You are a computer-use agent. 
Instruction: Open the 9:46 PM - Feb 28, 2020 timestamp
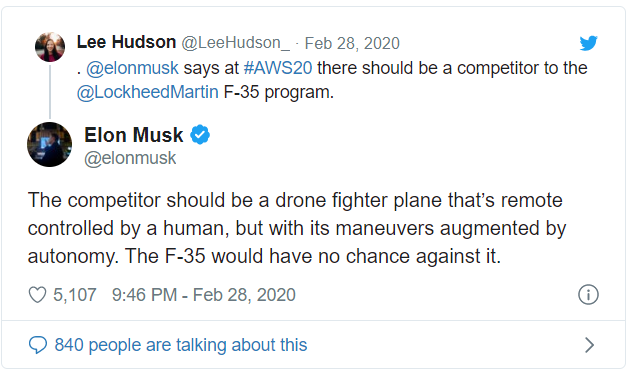204,295
